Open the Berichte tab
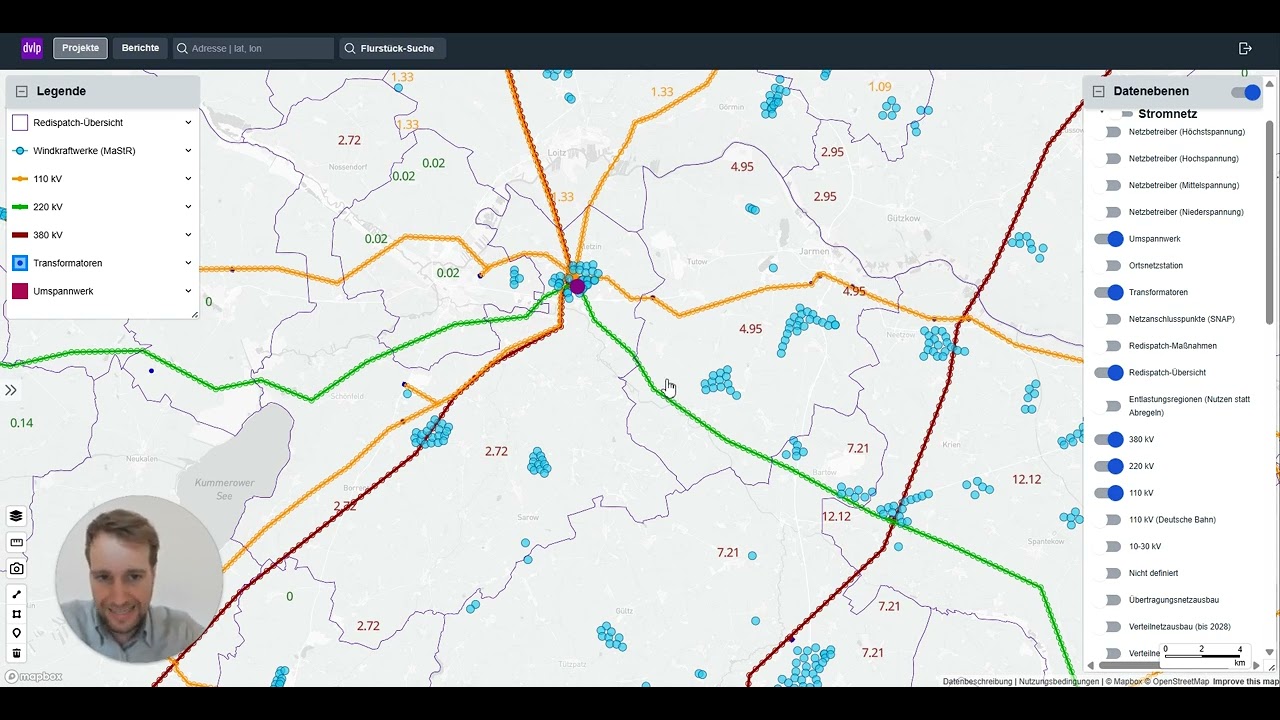This screenshot has height=720, width=1280. [140, 48]
